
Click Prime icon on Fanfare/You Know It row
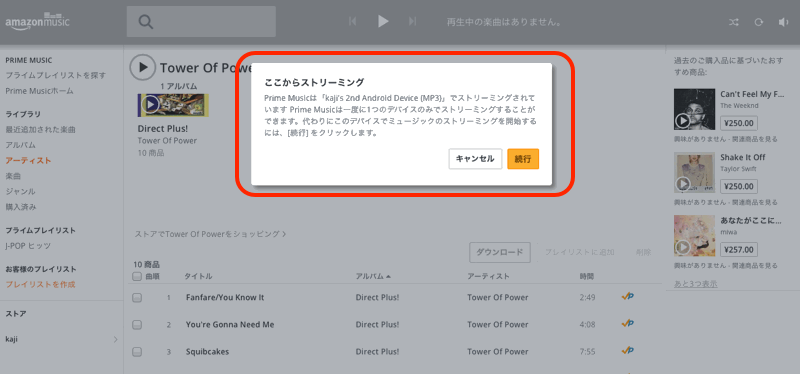tap(628, 296)
